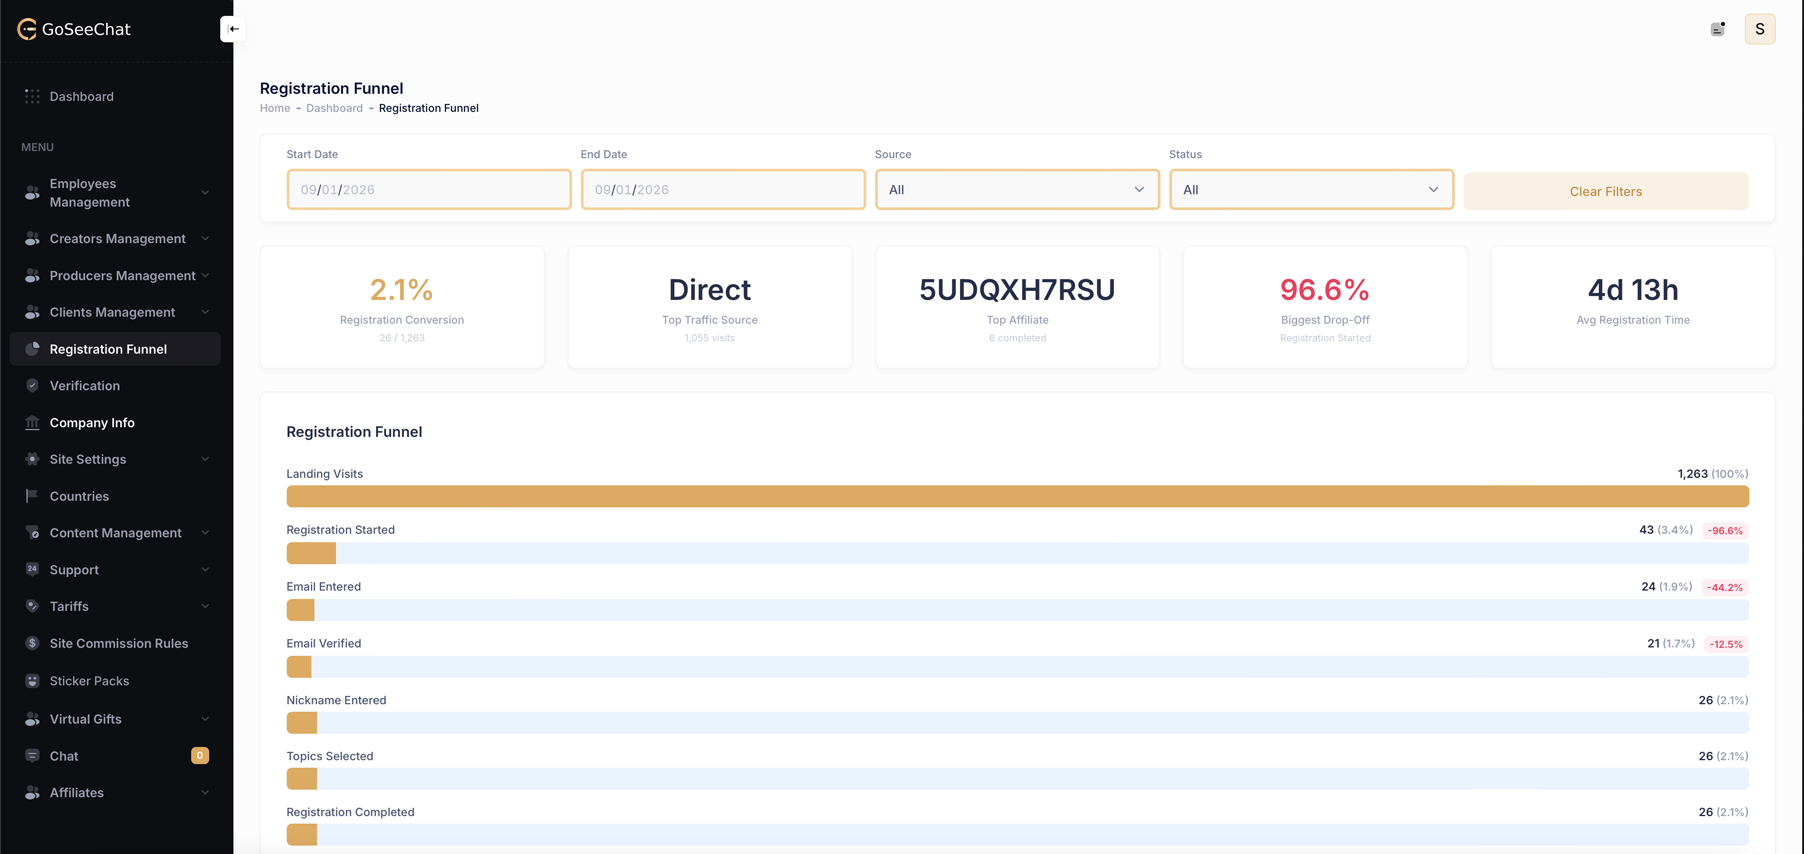Click the -44.2% Email Entered badge
This screenshot has height=854, width=1804.
point(1725,588)
